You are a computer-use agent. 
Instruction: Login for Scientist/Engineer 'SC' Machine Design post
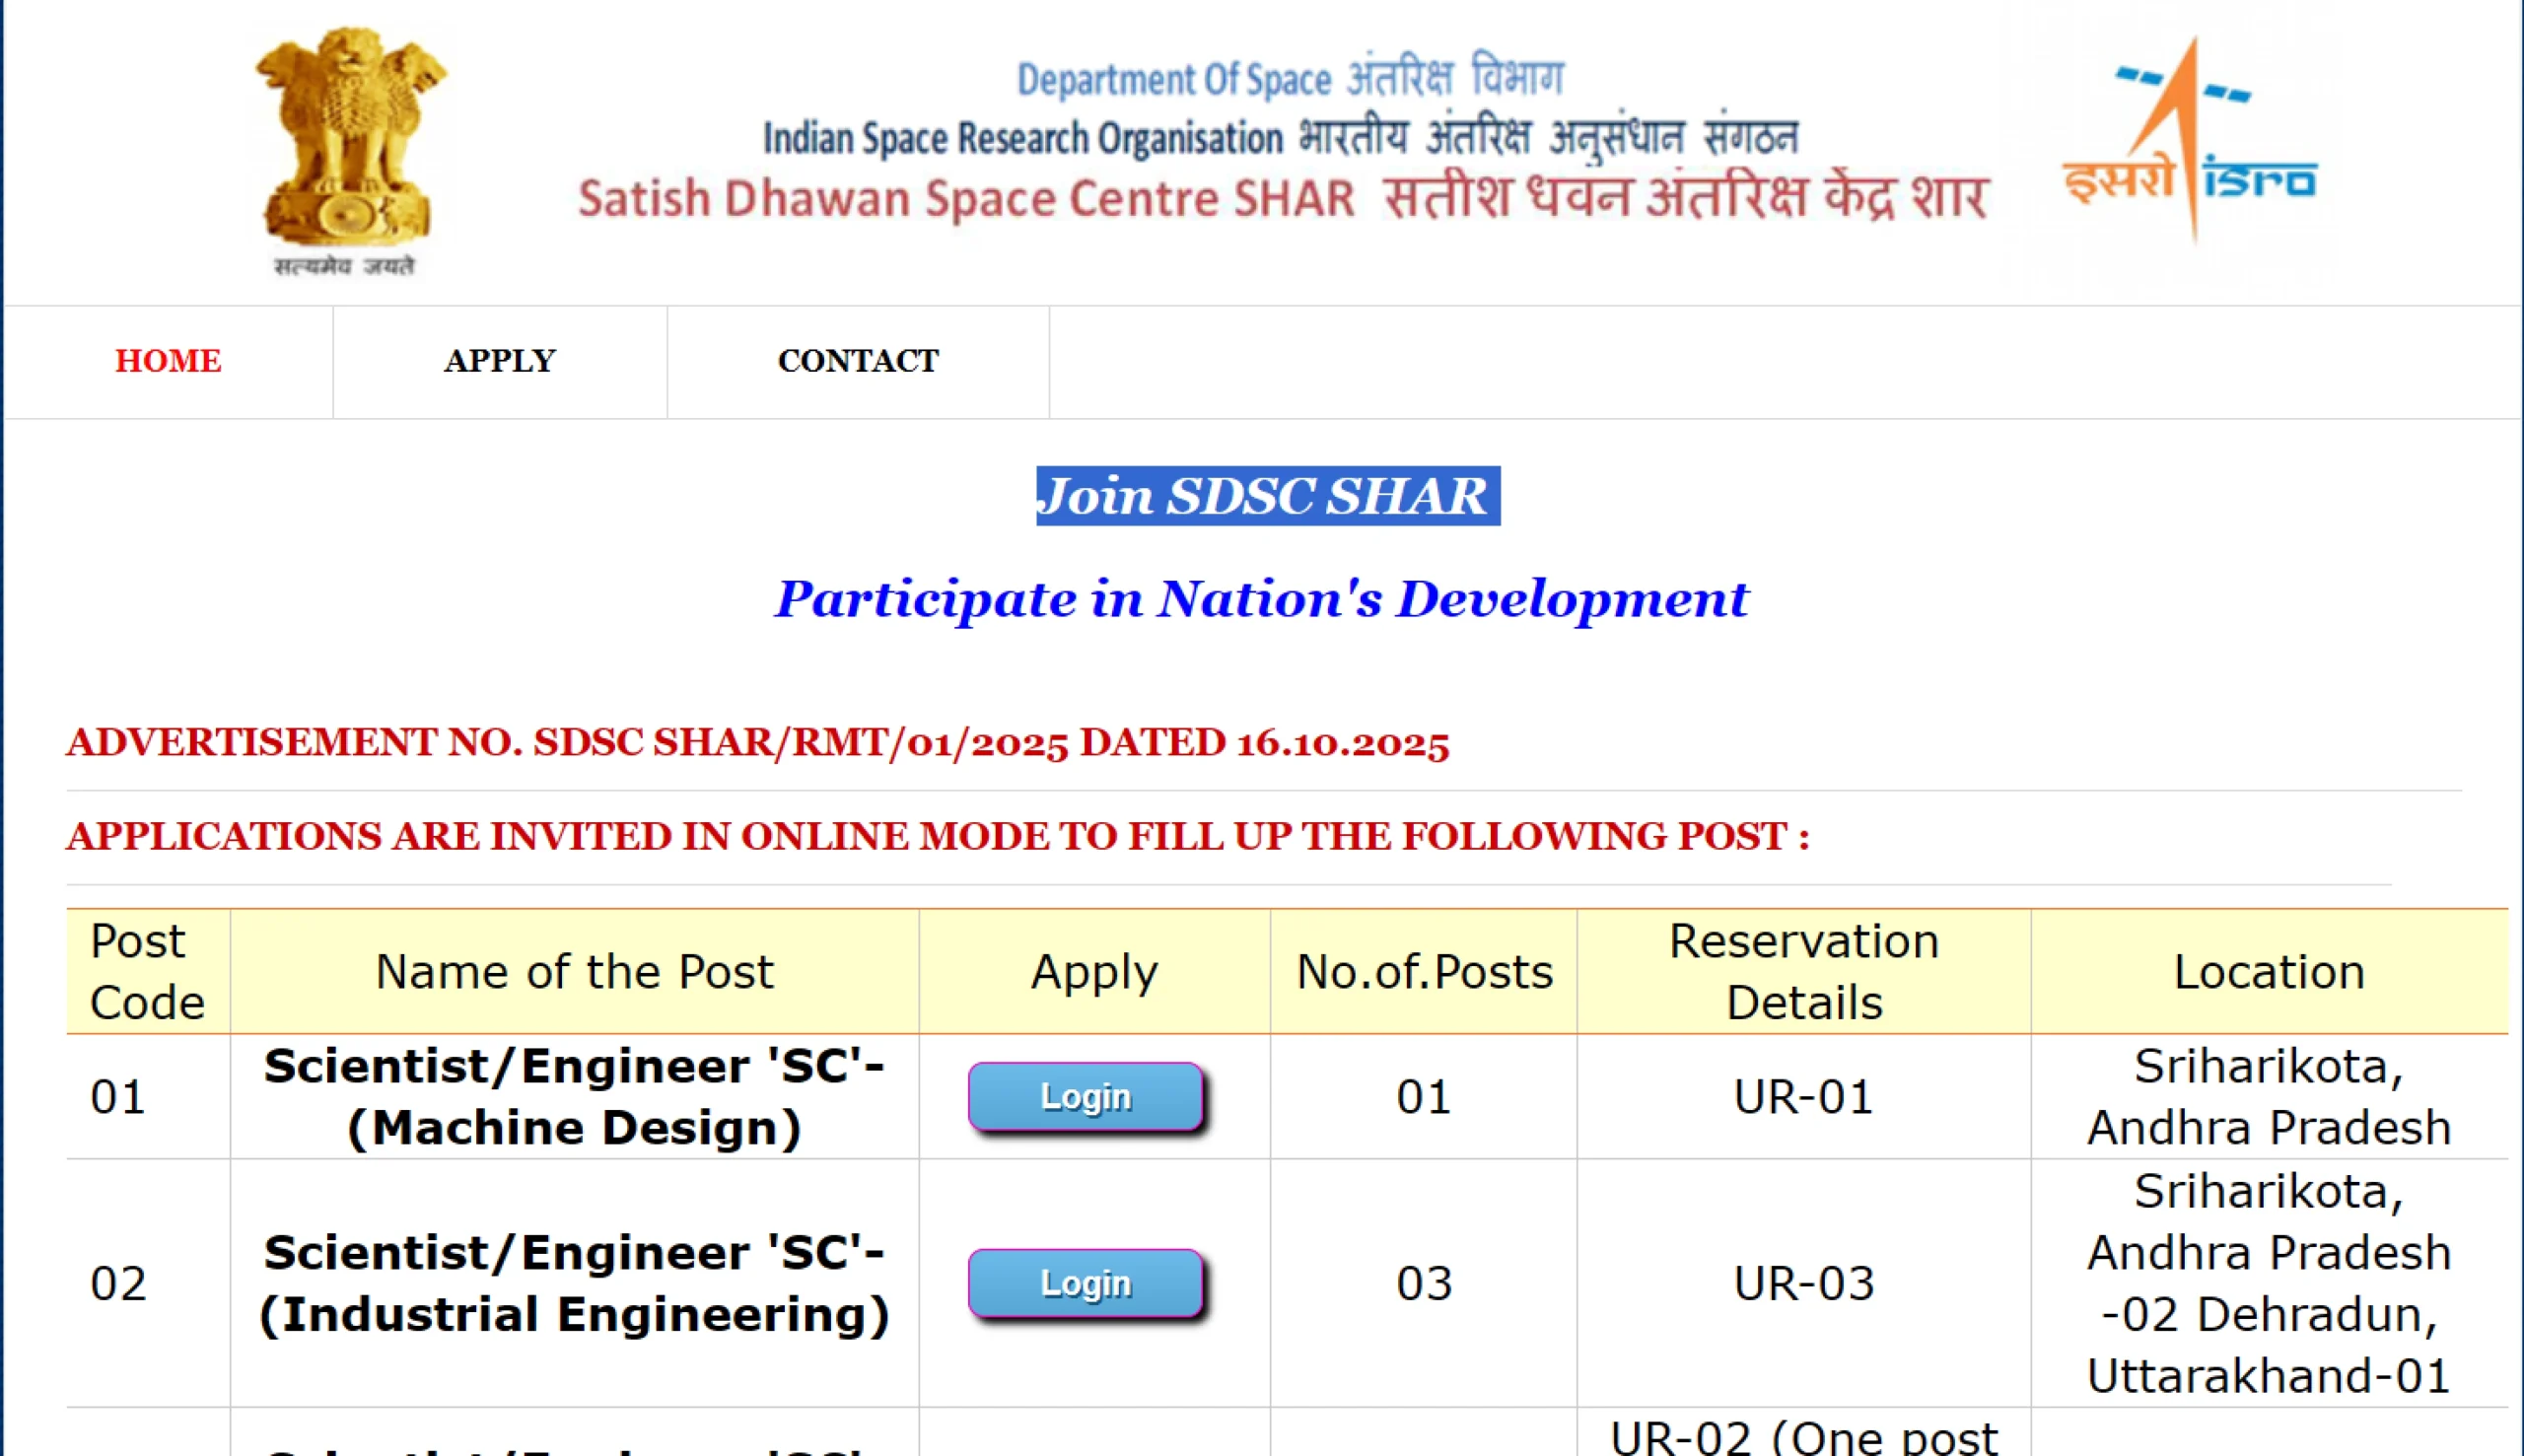click(x=1086, y=1097)
